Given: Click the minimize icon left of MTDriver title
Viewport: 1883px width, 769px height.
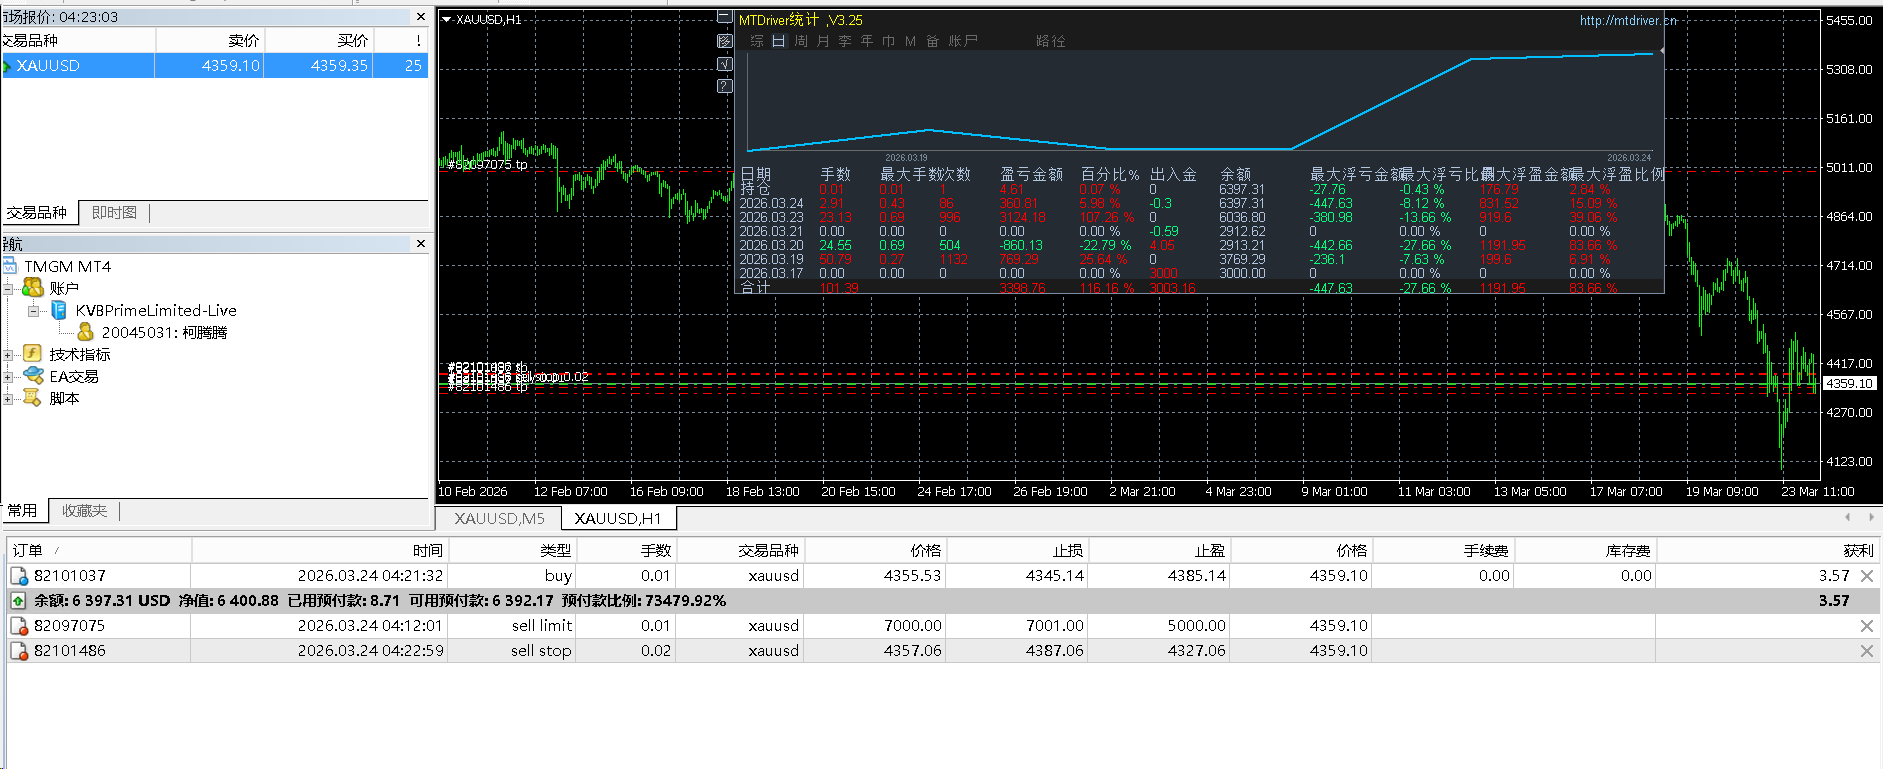Looking at the screenshot, I should [x=725, y=18].
